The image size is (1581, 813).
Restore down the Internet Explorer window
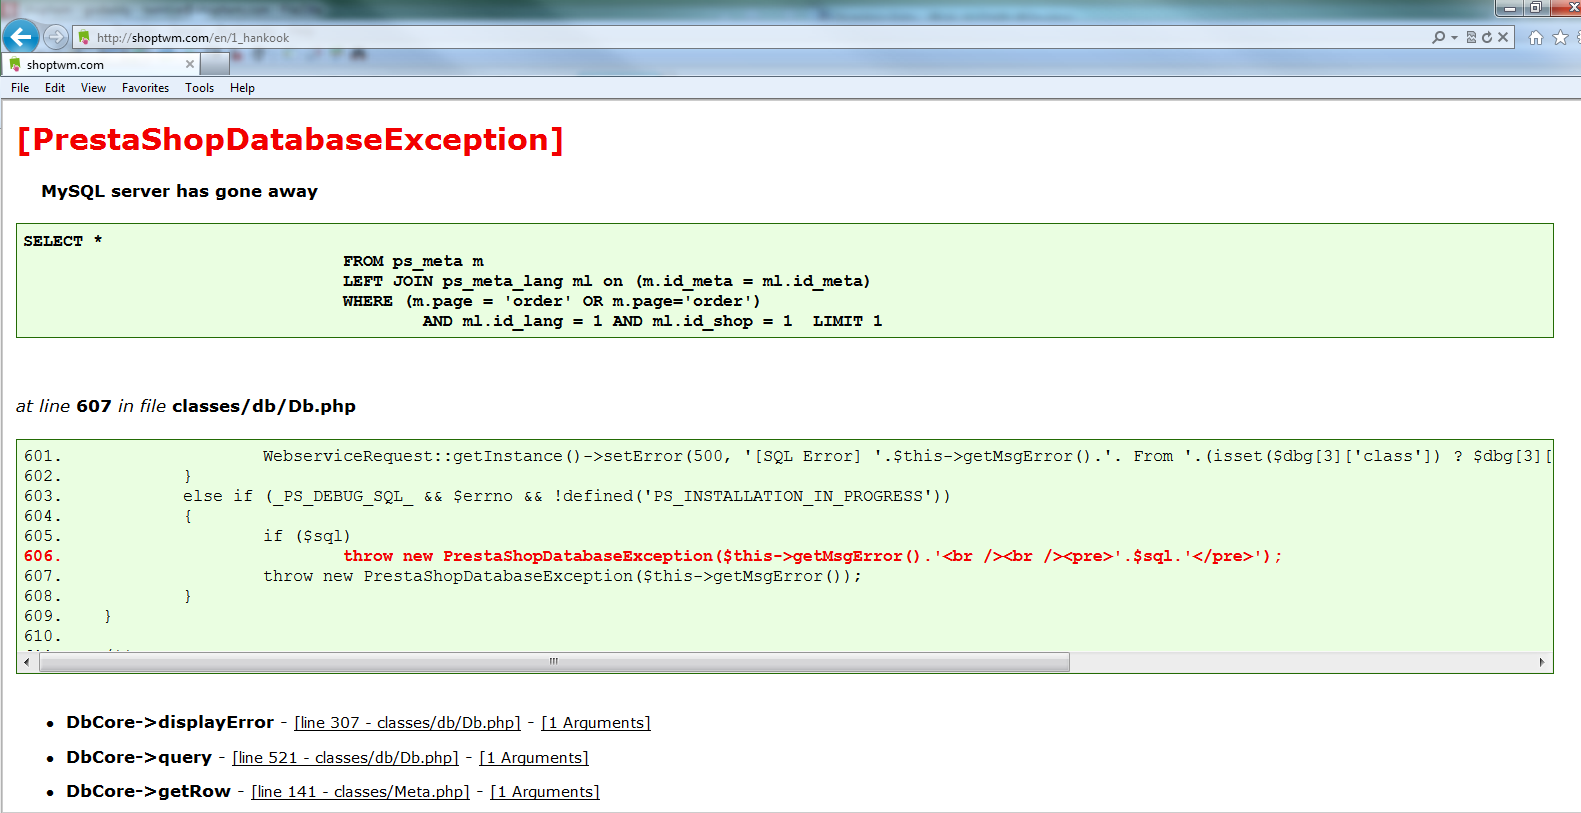pyautogui.click(x=1535, y=8)
